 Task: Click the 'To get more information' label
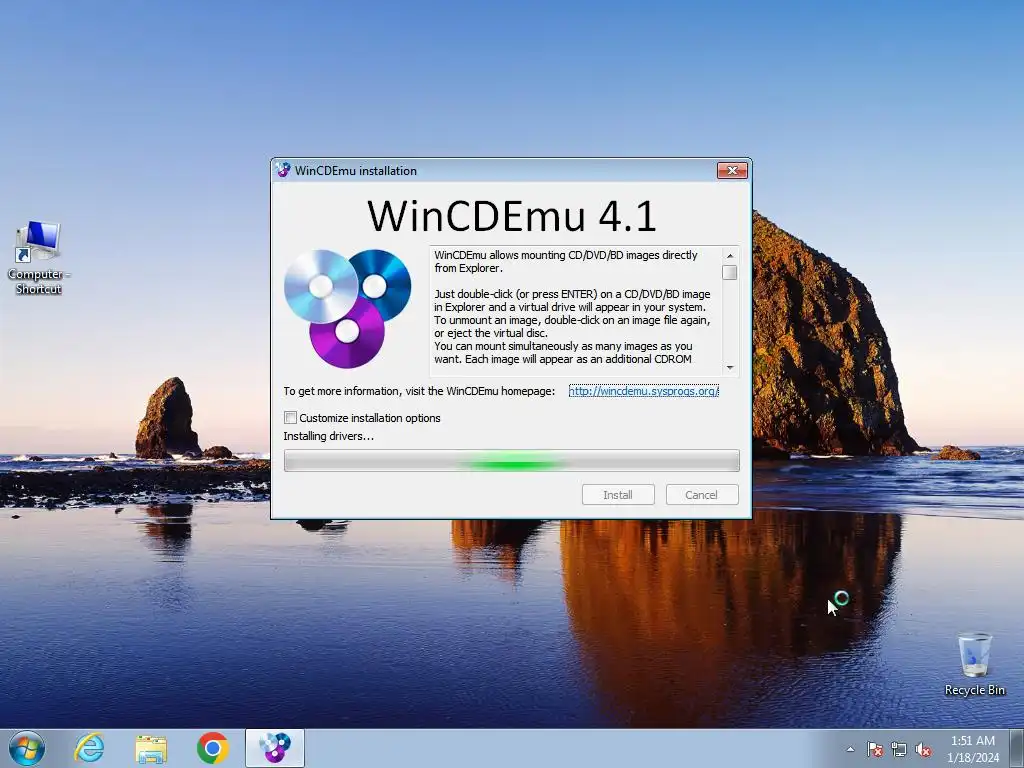(x=419, y=391)
